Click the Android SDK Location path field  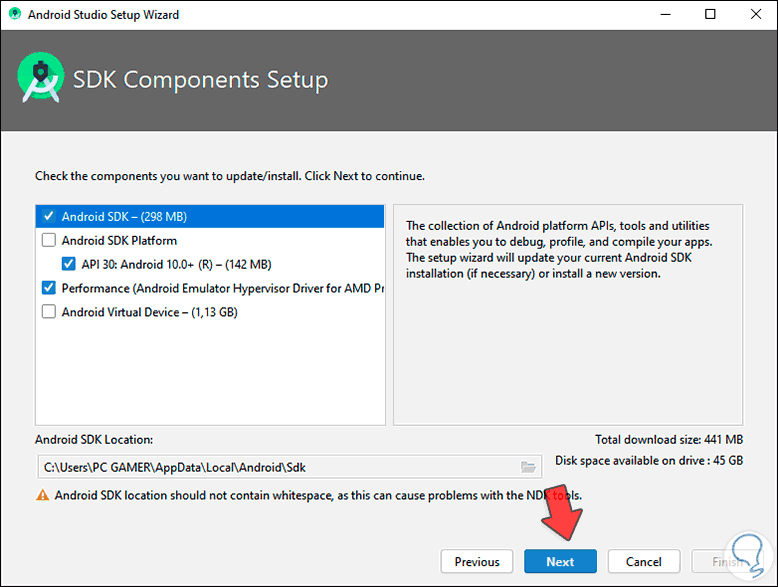[x=275, y=467]
